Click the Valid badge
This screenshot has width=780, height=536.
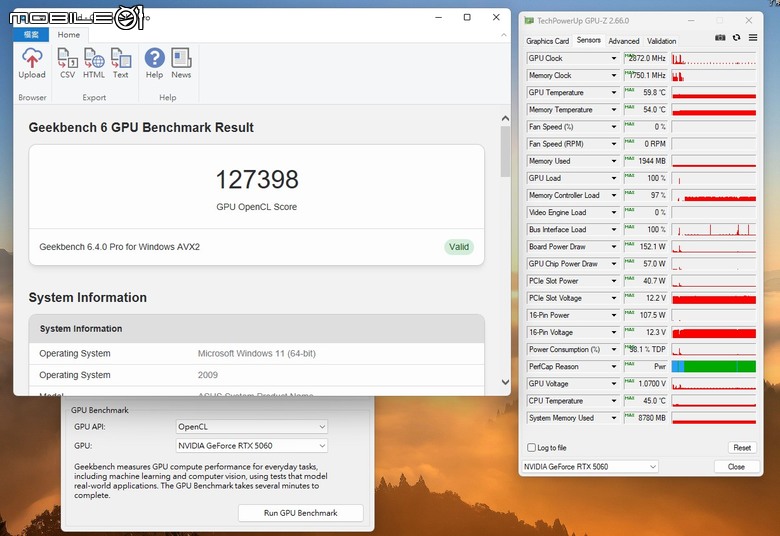tap(459, 247)
